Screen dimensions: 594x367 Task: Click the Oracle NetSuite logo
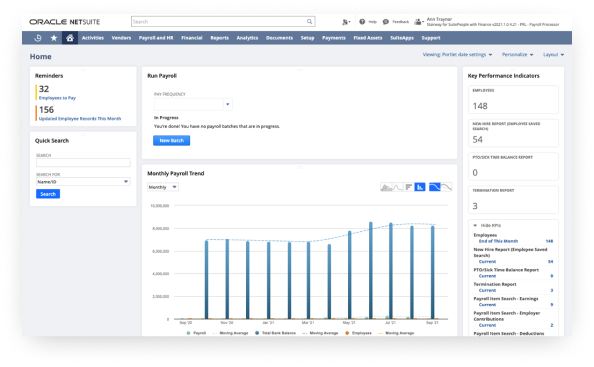65,22
